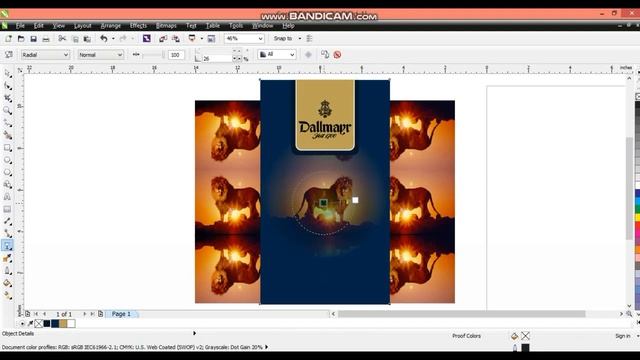Go to the previous page arrow
The width and height of the screenshot is (640, 360).
point(44,314)
